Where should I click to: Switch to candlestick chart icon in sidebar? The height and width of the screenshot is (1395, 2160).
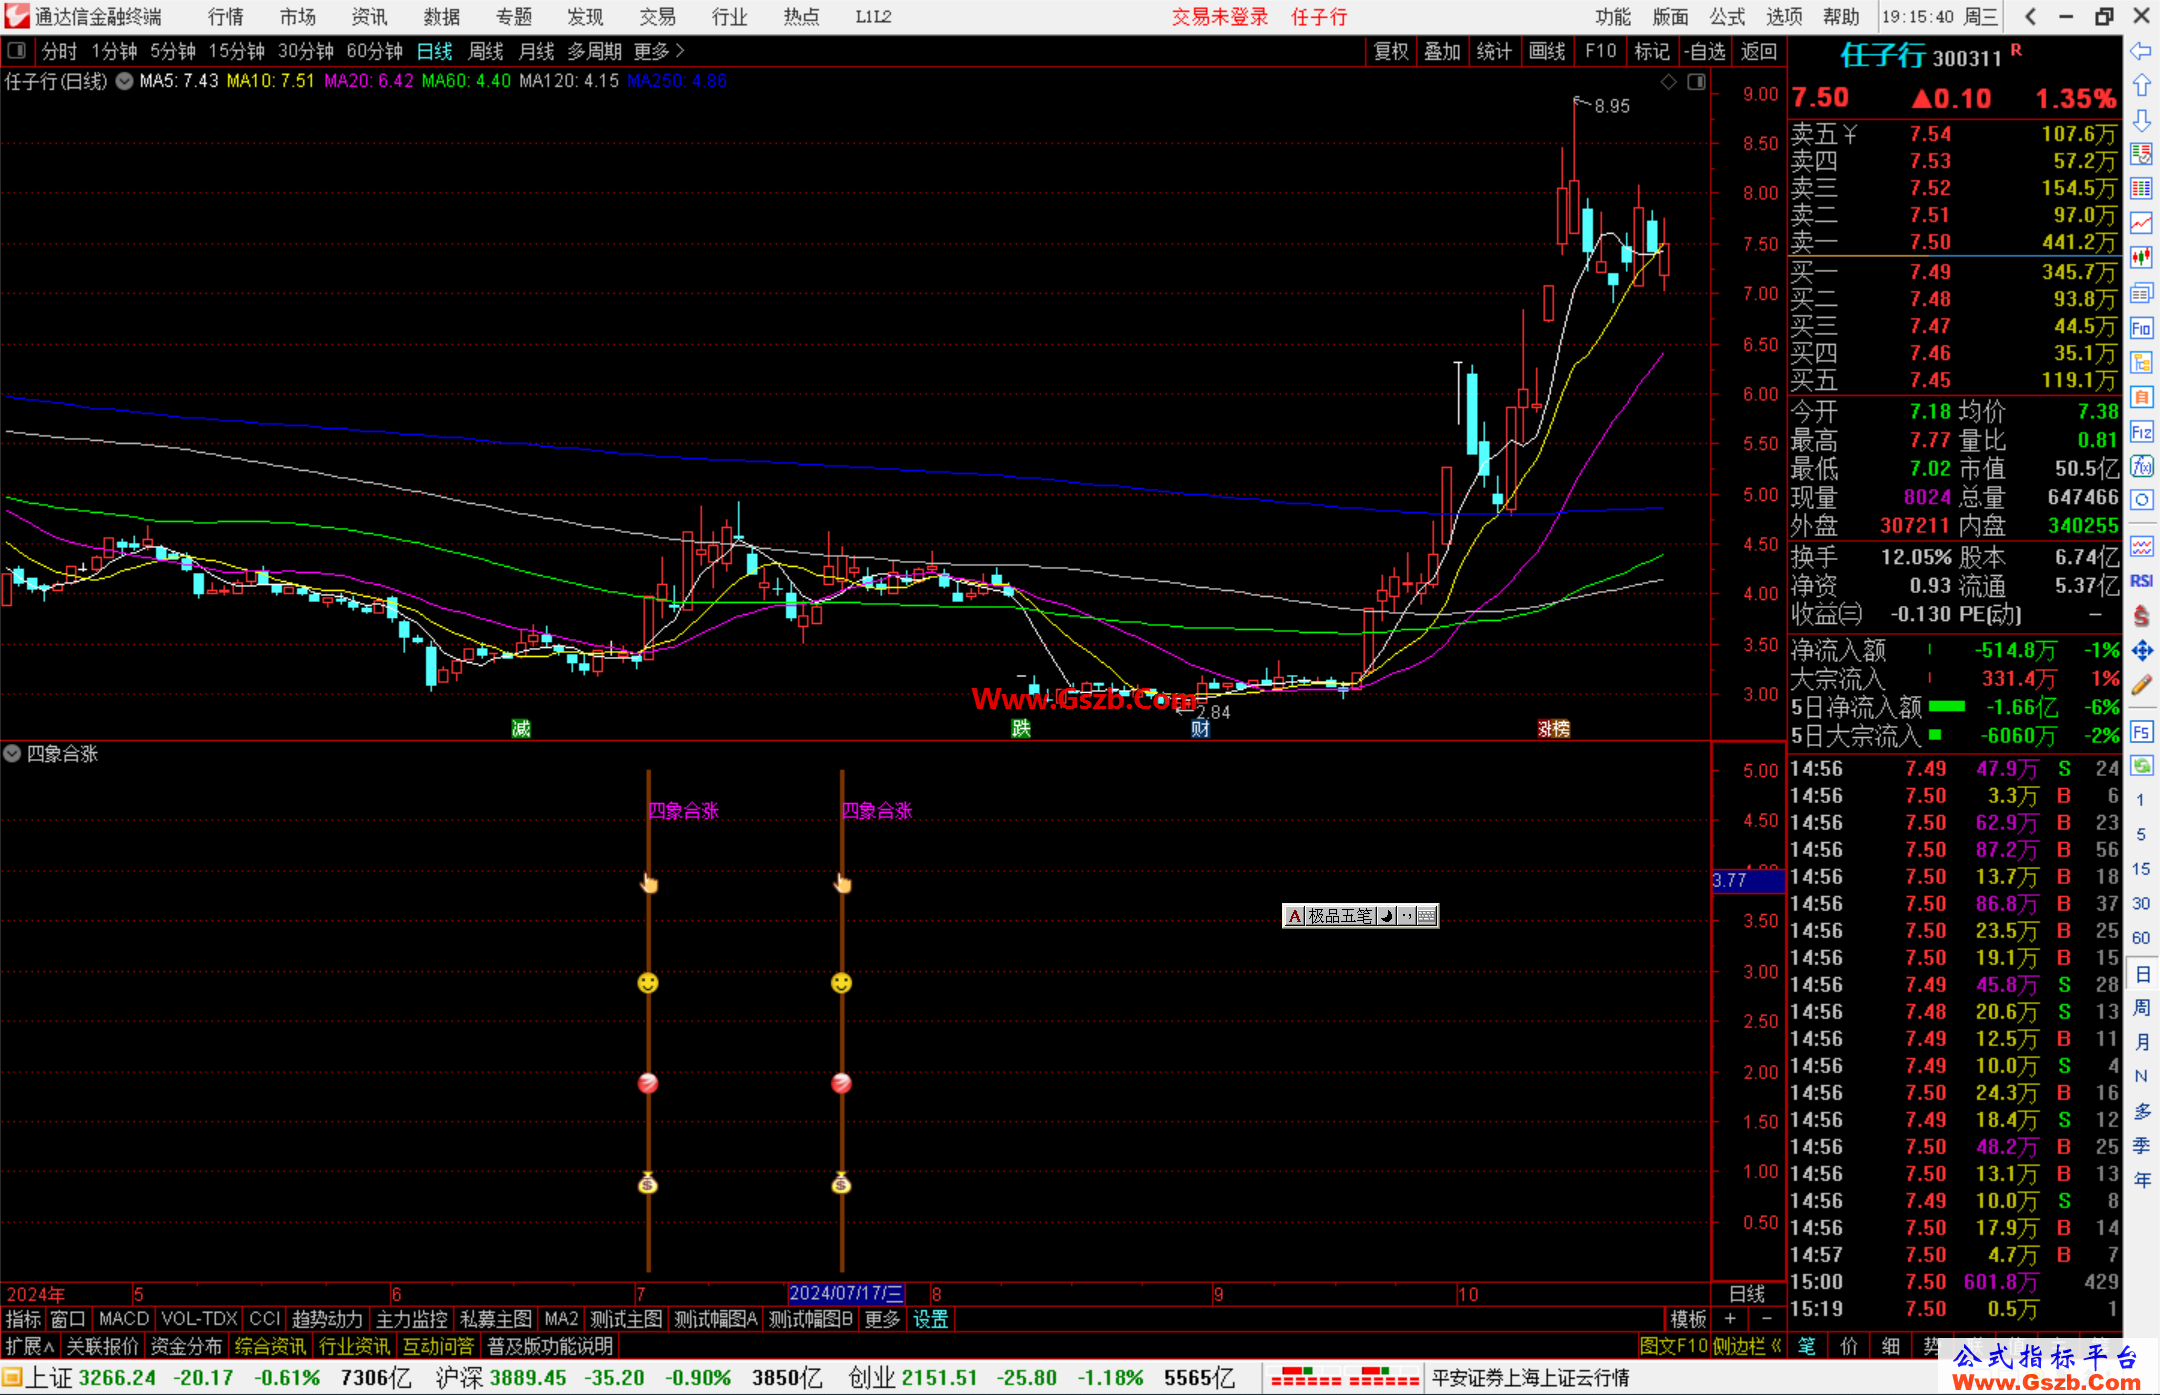[2141, 258]
